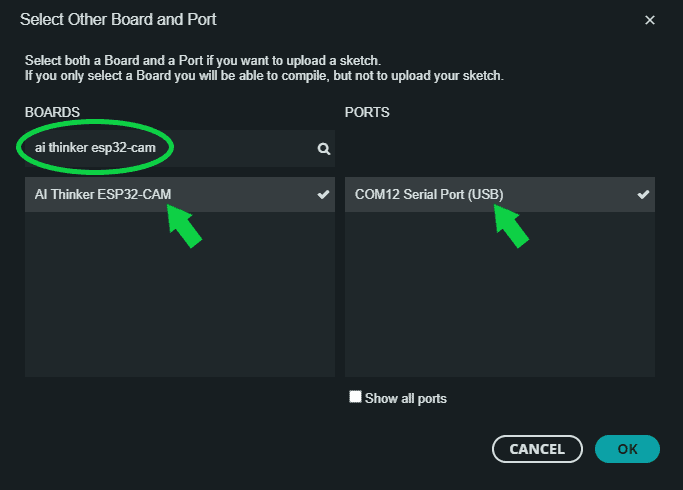The image size is (683, 490).
Task: Click the BOARDS section heading
Action: pos(52,112)
